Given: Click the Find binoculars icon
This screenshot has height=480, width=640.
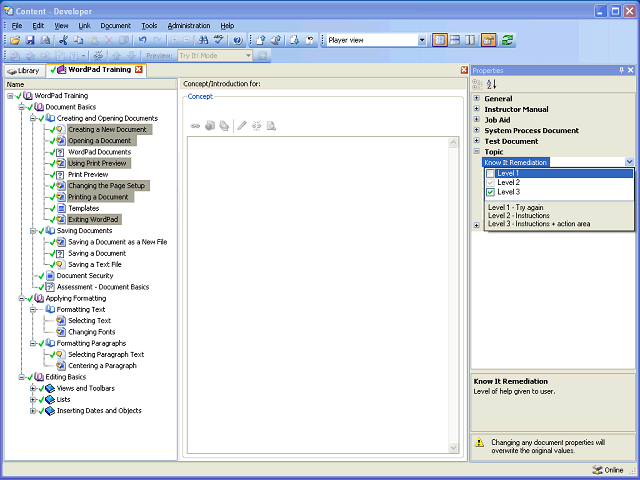Looking at the screenshot, I should tap(203, 40).
